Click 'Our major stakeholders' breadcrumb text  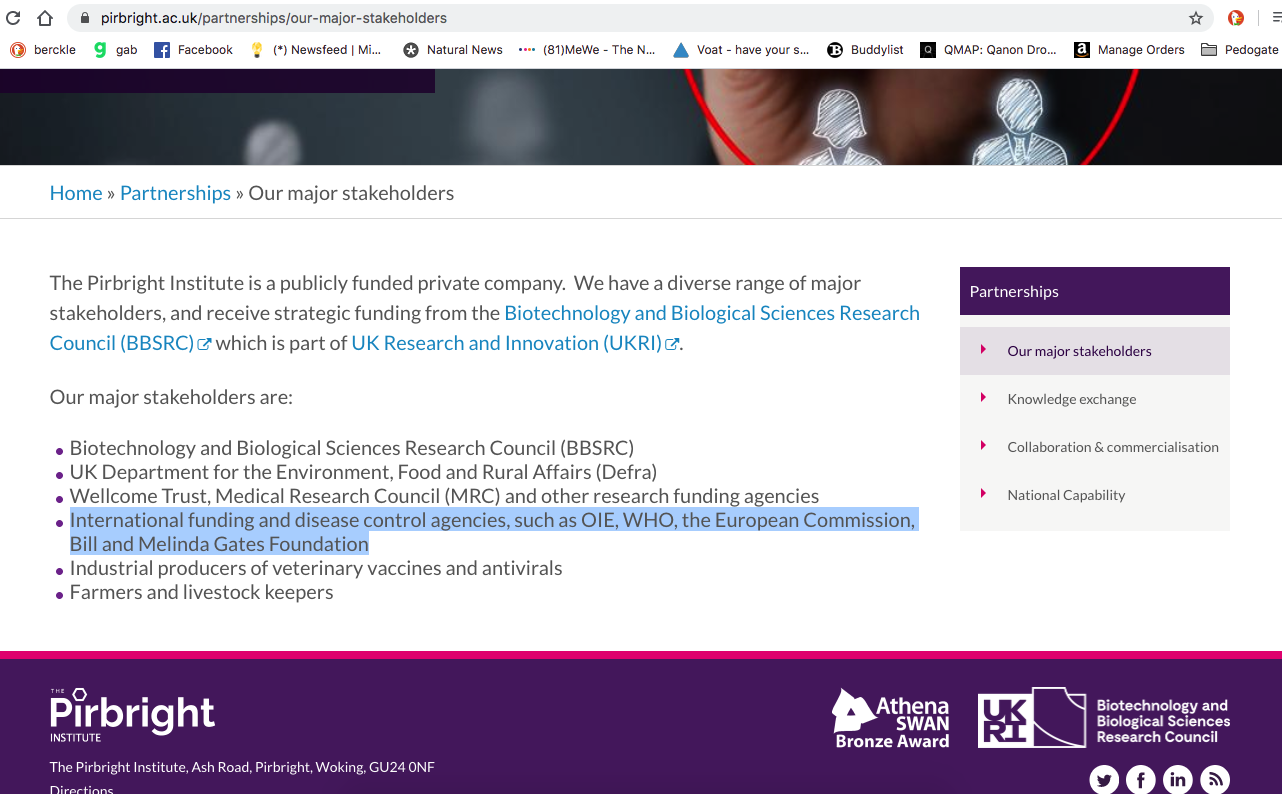click(351, 193)
